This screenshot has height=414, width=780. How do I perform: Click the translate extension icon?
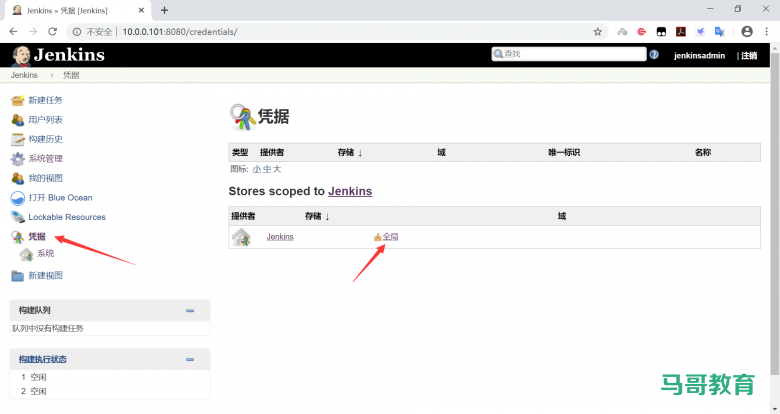pos(719,31)
